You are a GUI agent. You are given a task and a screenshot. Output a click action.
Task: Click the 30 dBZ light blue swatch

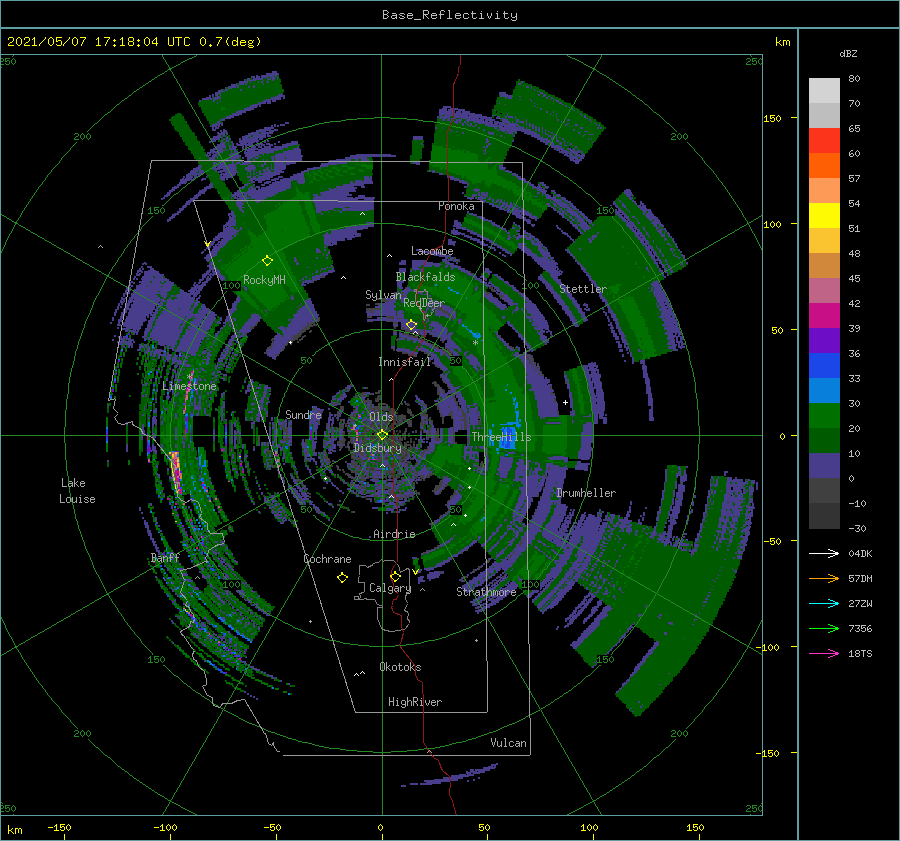(x=824, y=390)
